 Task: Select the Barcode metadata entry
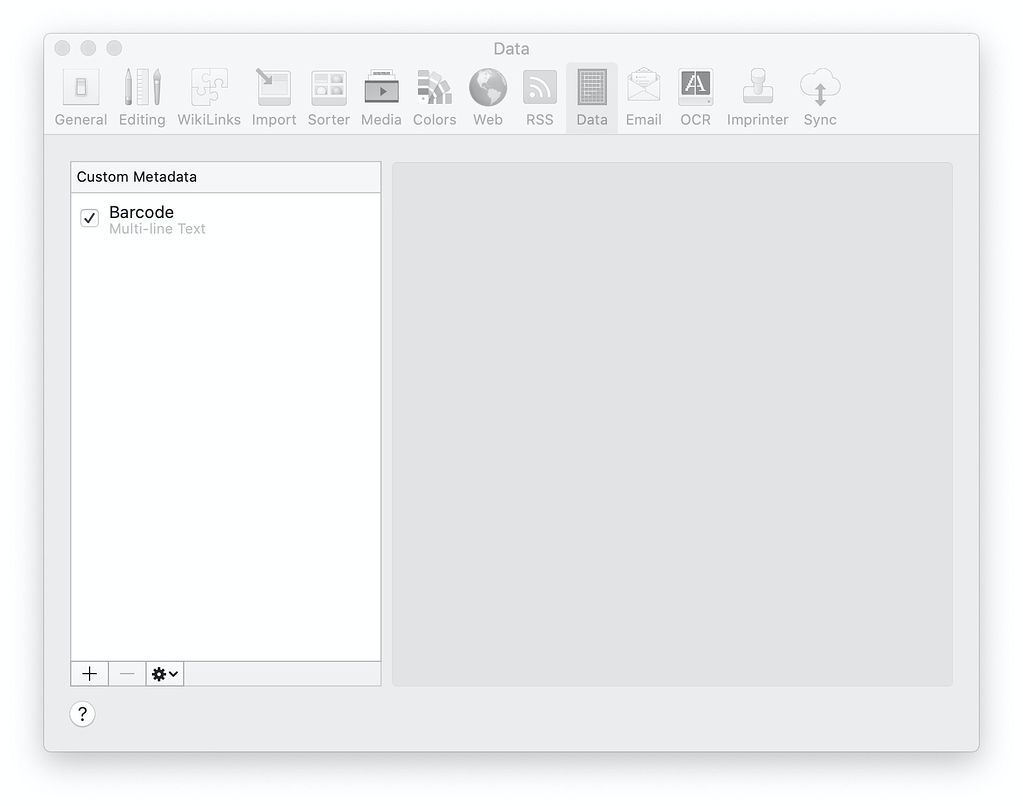coord(141,212)
